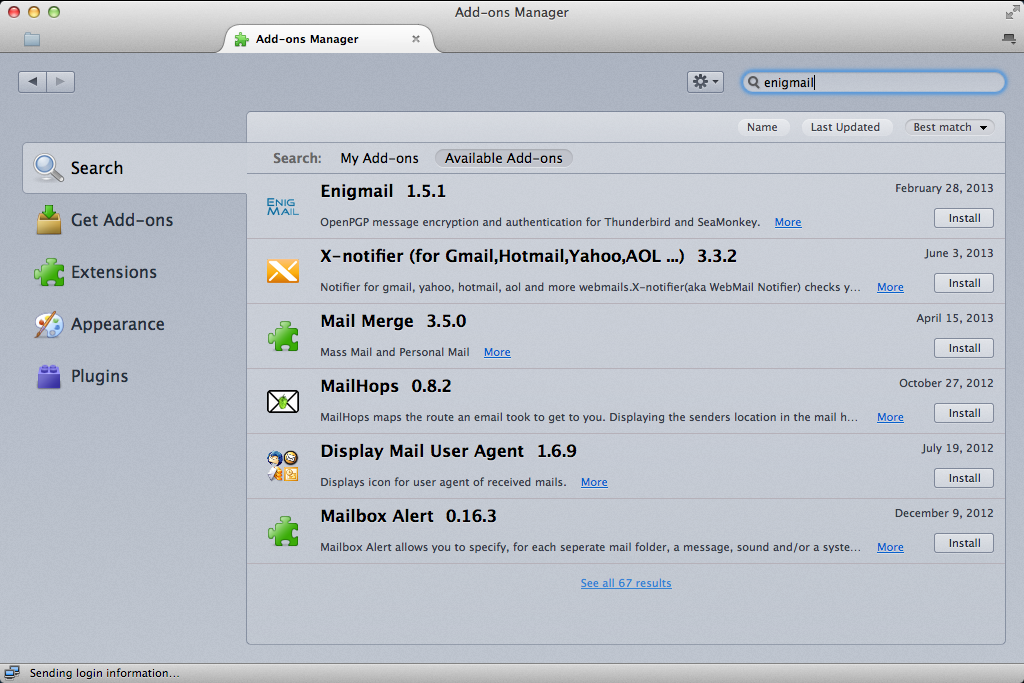Click the Mailbox Alert 0.16.3 title
Screen dimensions: 1024x683
pyautogui.click(x=408, y=516)
